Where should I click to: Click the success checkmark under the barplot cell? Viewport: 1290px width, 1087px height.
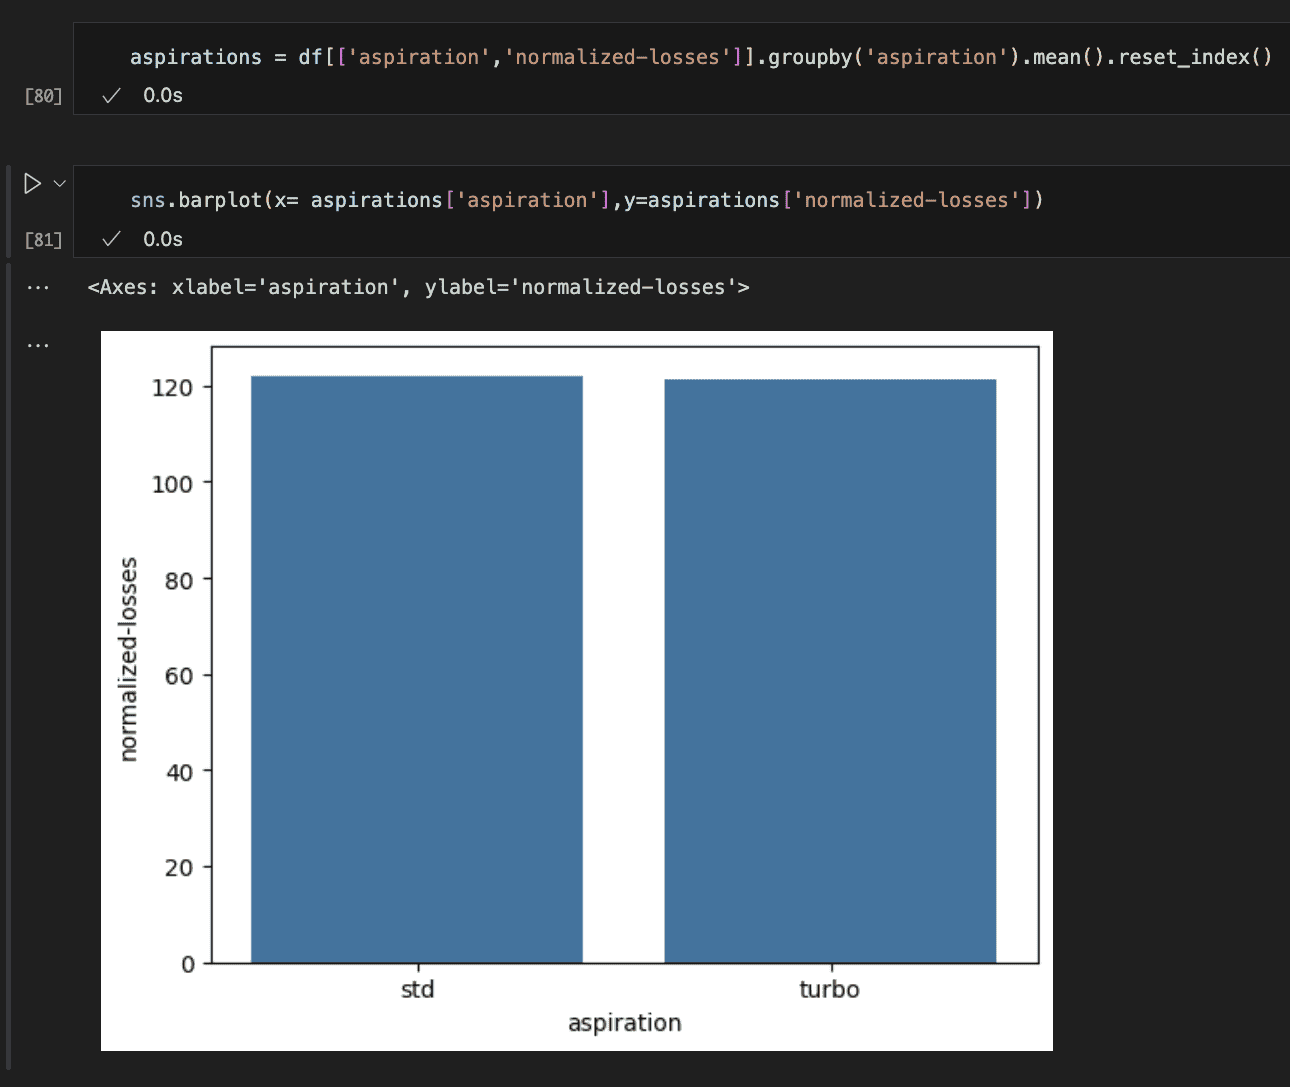[x=112, y=239]
